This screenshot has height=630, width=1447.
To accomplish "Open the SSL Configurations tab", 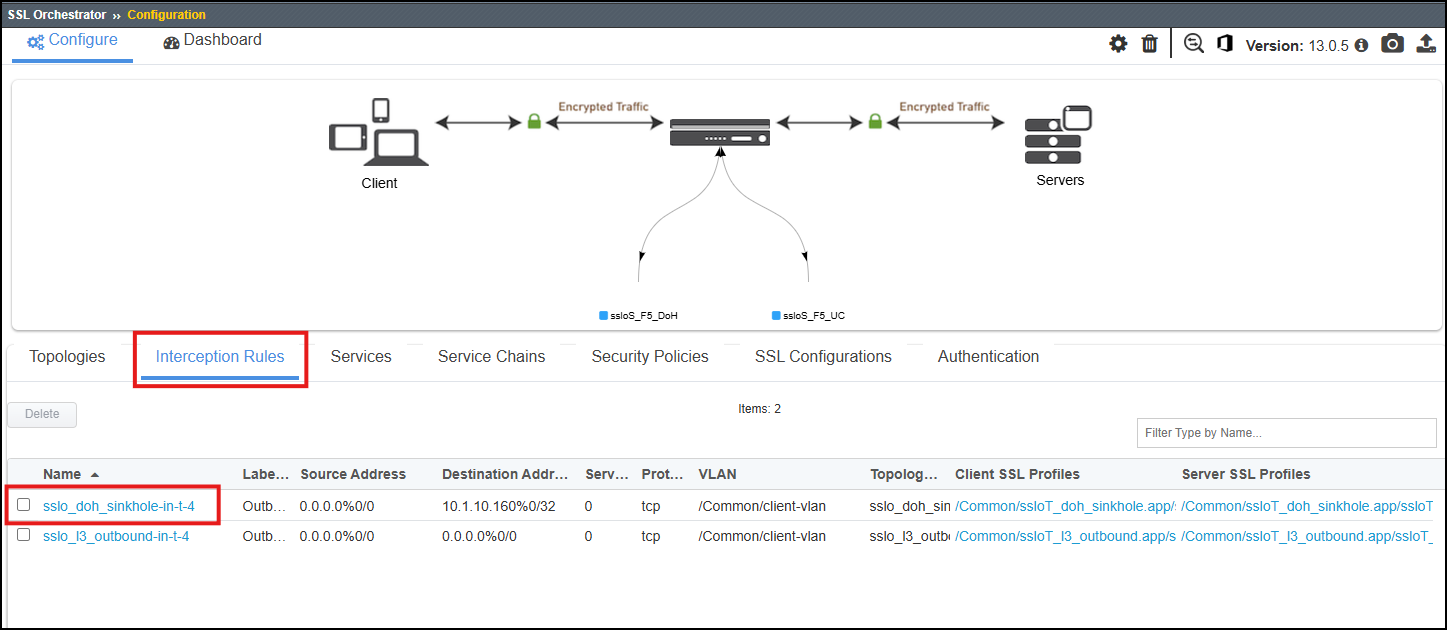I will [823, 357].
